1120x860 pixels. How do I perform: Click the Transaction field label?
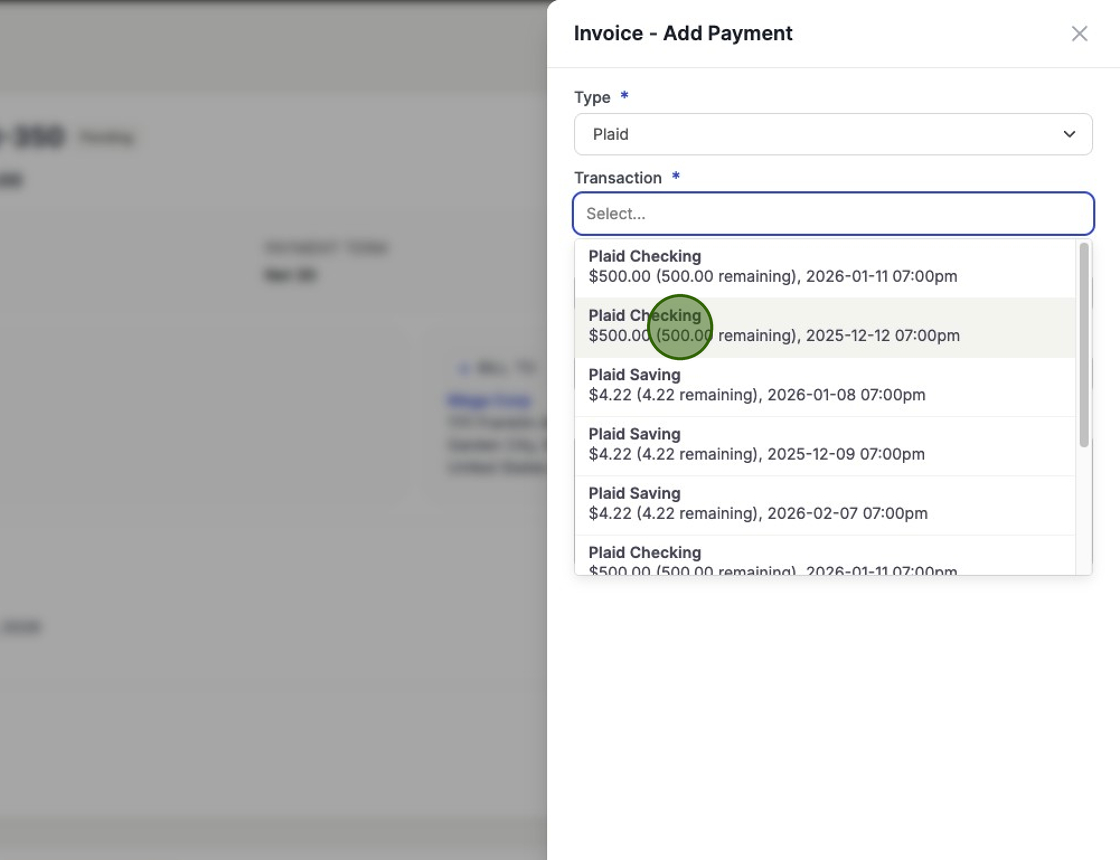[618, 178]
